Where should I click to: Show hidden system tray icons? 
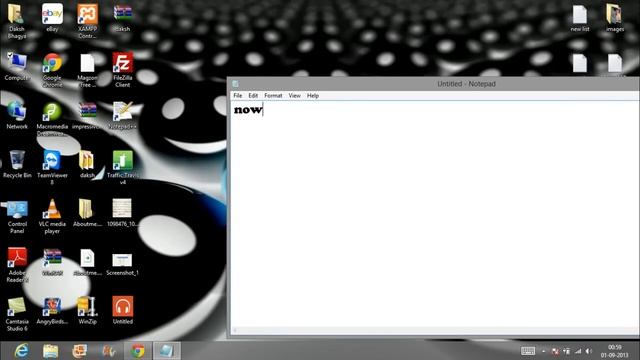[544, 351]
